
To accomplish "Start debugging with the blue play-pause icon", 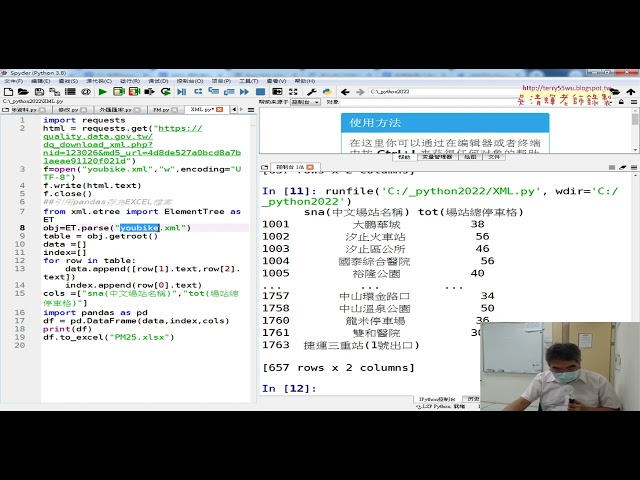I will click(x=182, y=92).
